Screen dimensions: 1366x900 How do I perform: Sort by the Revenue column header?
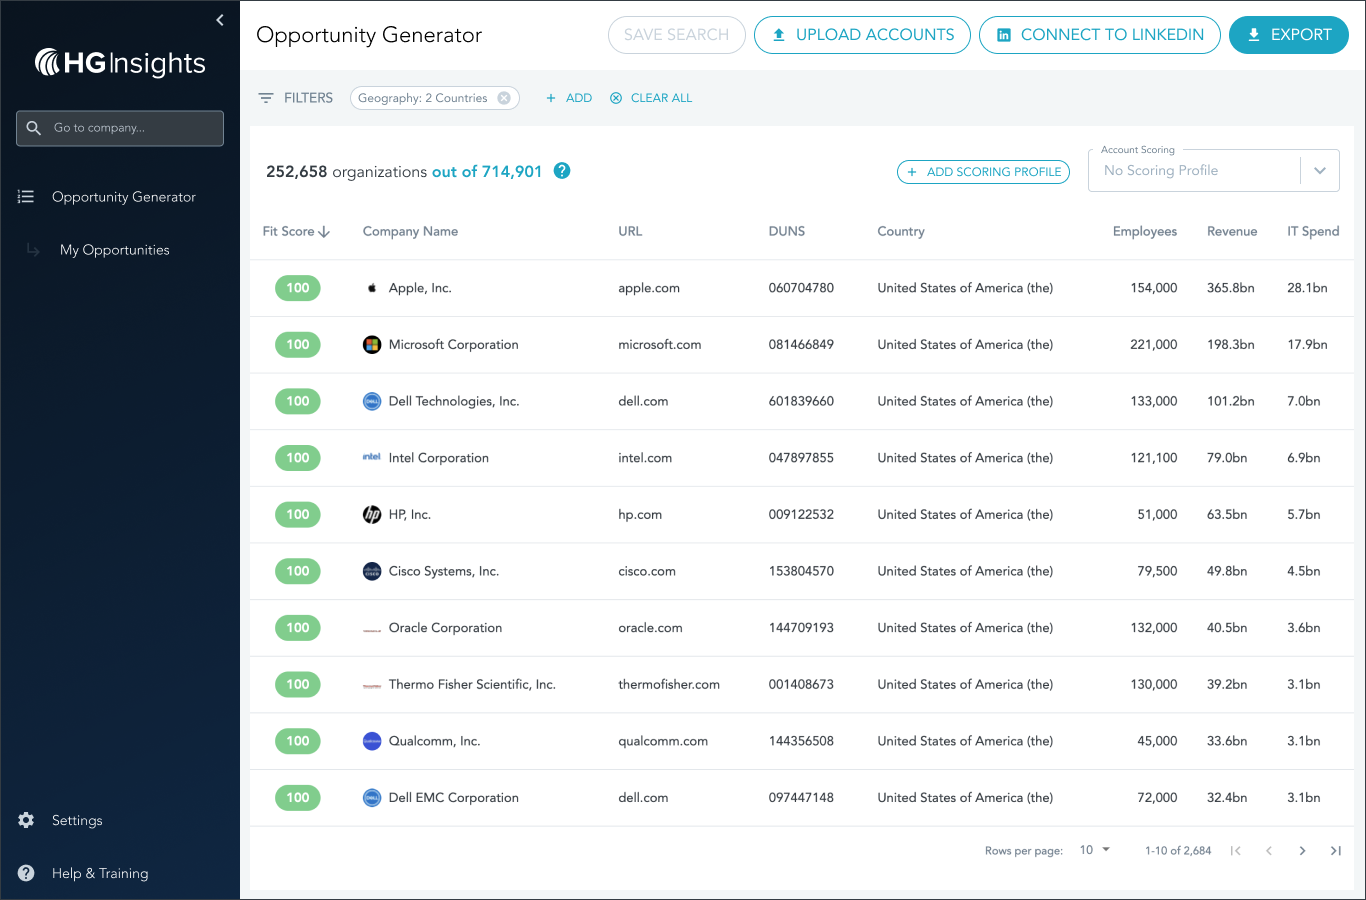point(1232,231)
